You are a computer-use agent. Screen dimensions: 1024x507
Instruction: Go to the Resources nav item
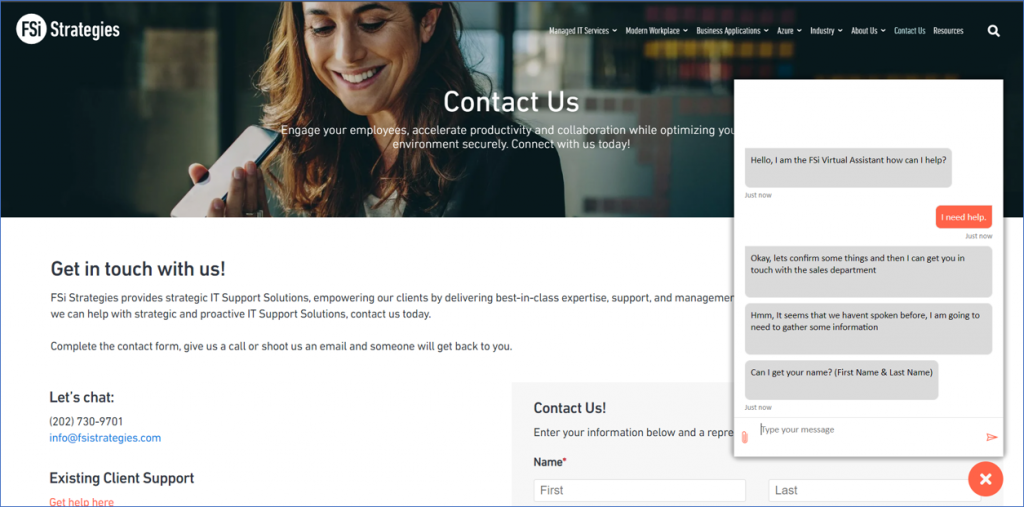point(948,31)
